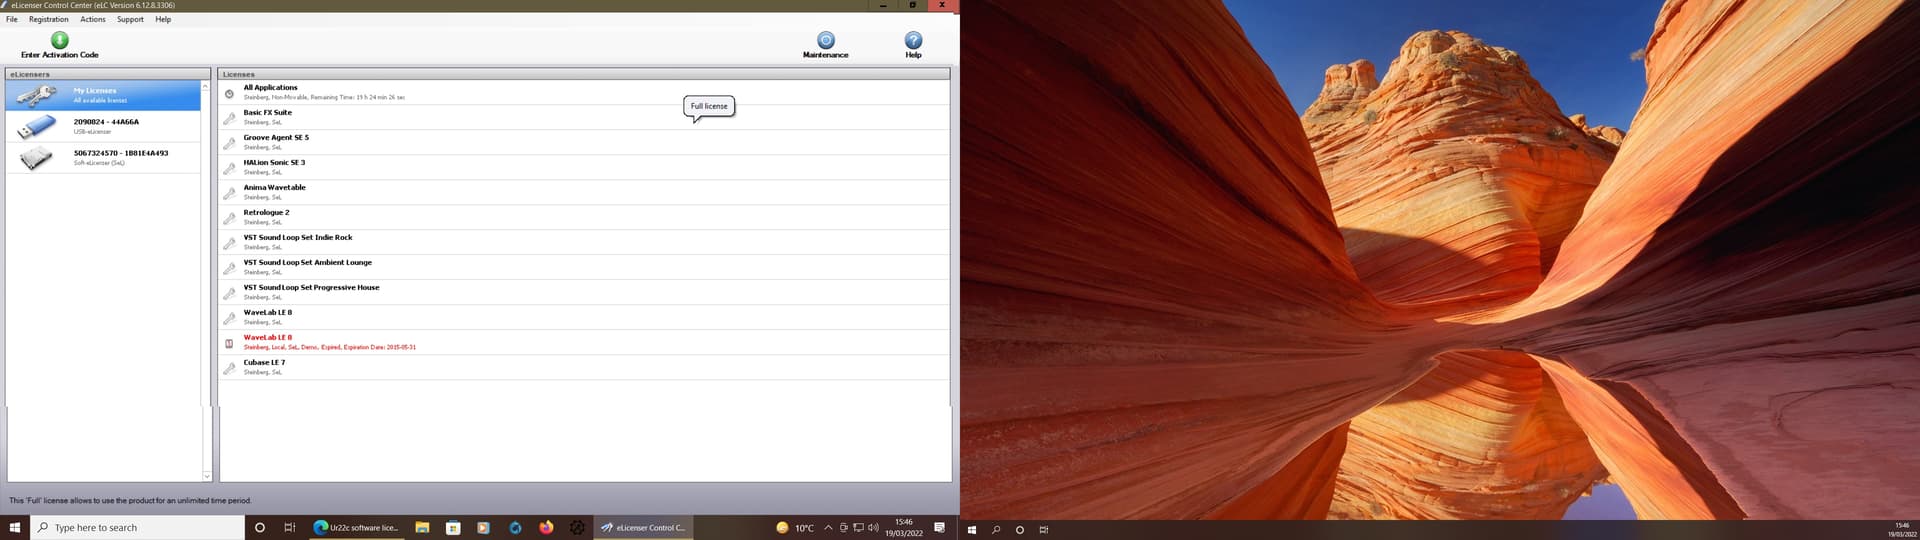The height and width of the screenshot is (540, 1920).
Task: Open the Support menu
Action: click(x=130, y=19)
